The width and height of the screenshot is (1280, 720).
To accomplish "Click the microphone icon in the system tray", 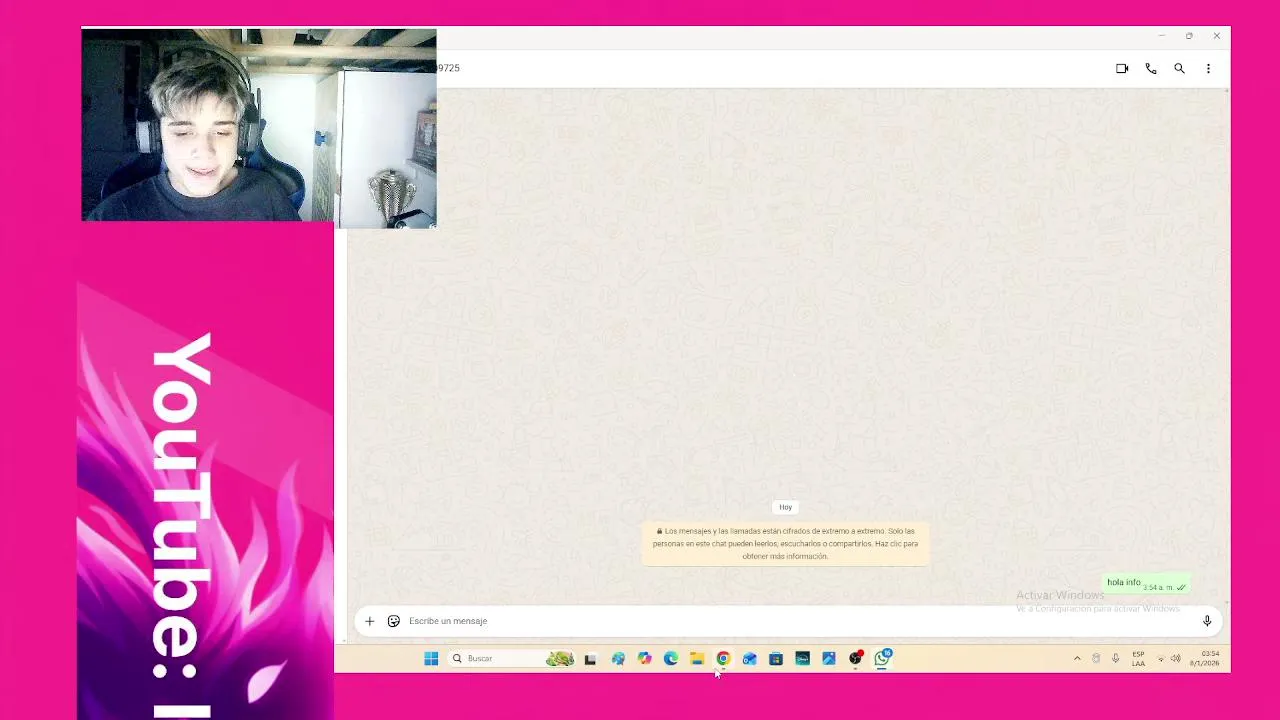I will pyautogui.click(x=1115, y=658).
